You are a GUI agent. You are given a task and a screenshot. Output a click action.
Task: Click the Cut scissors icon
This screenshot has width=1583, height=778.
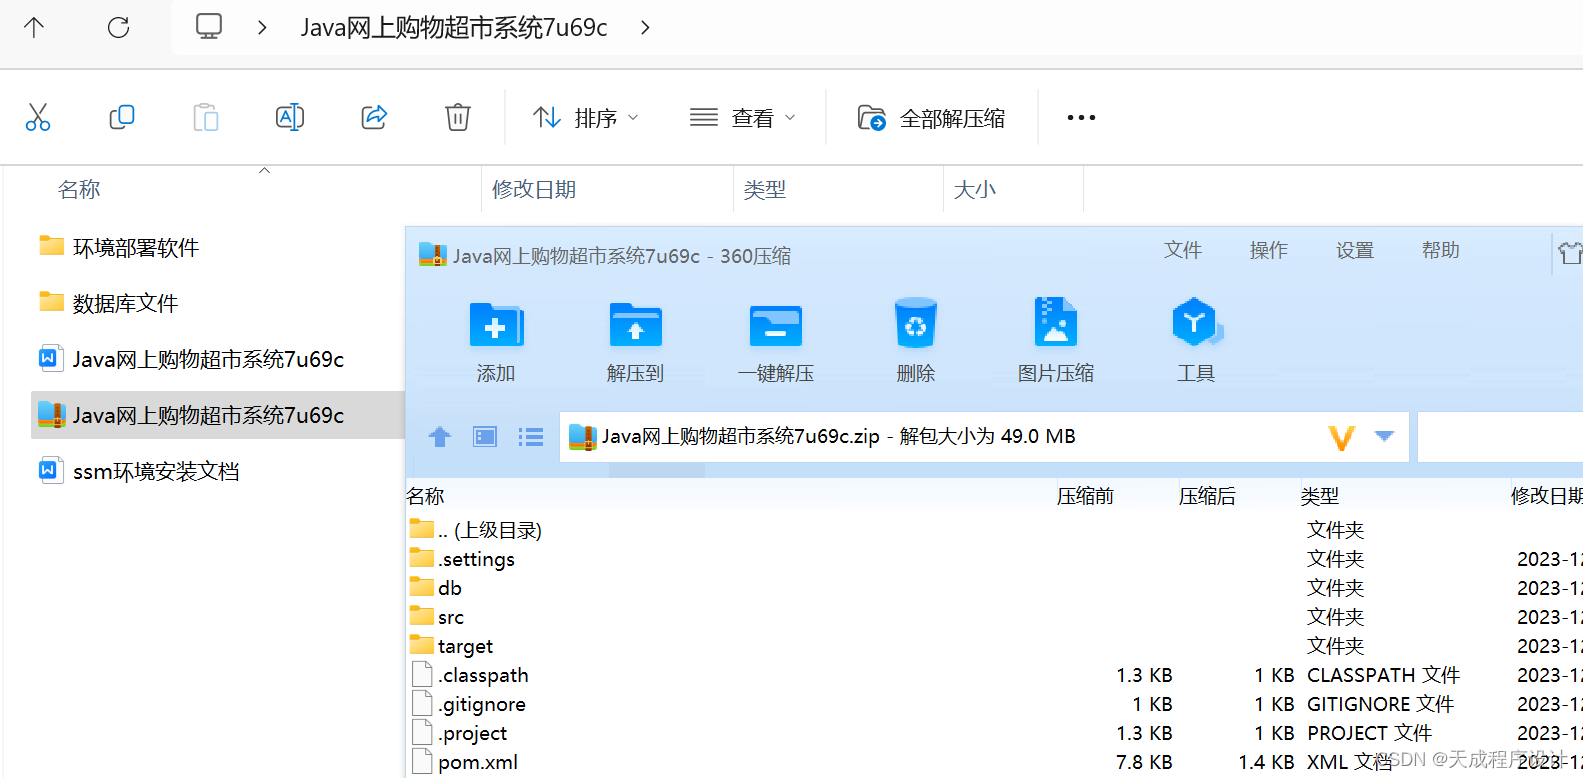(38, 117)
